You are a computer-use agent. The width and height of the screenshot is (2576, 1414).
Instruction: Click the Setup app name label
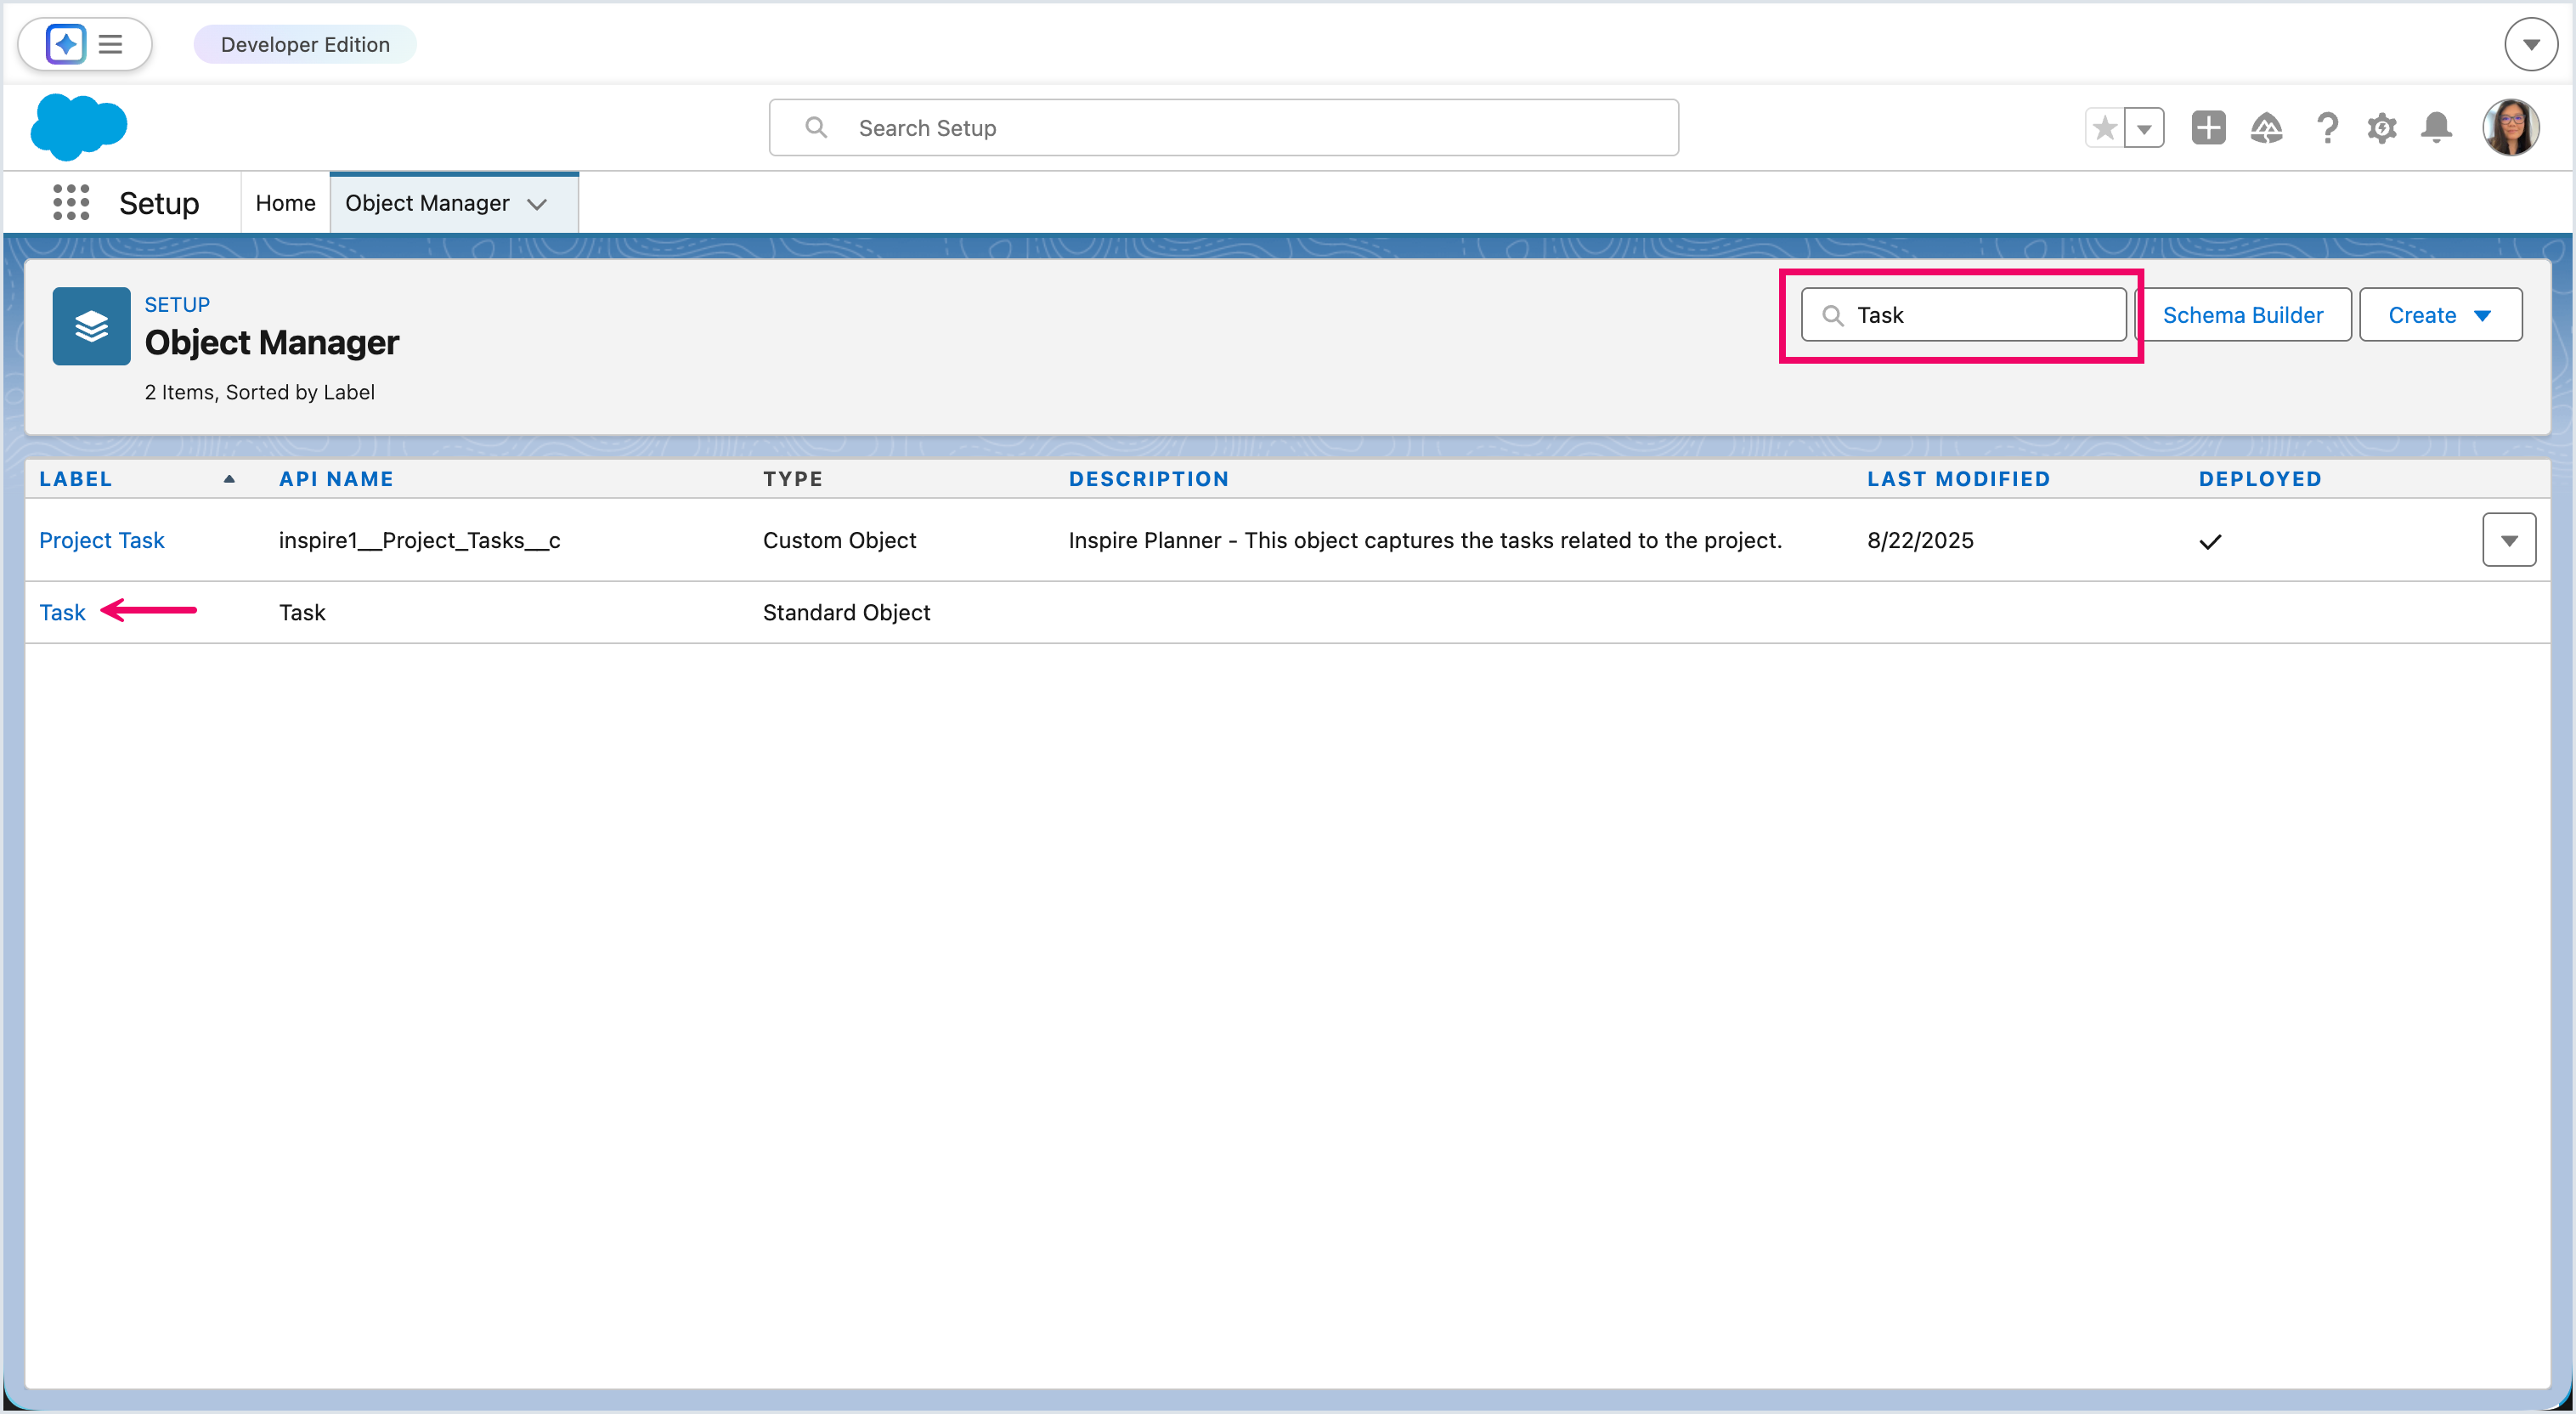159,203
